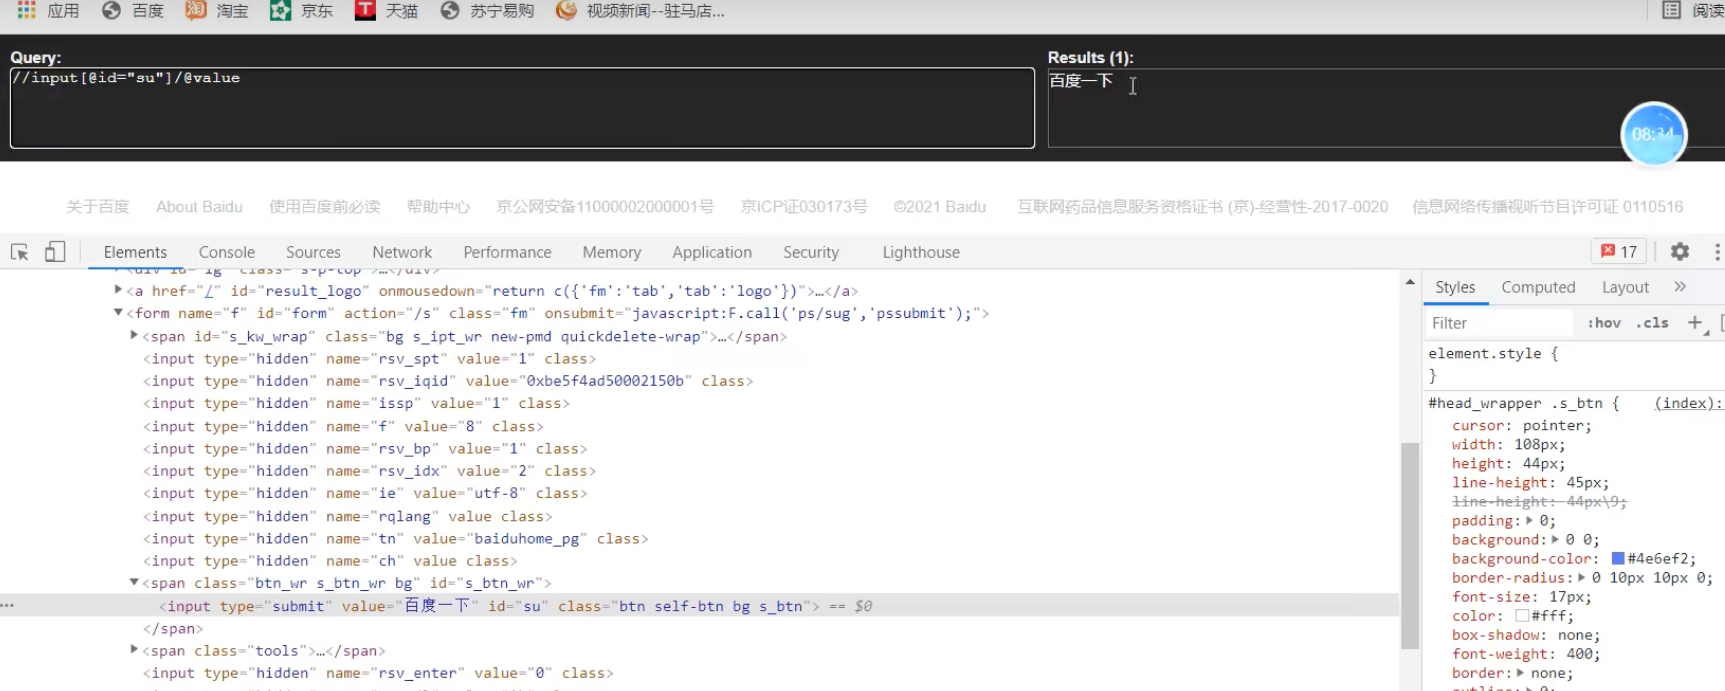
Task: Switch to the Performance tab
Action: 507,252
